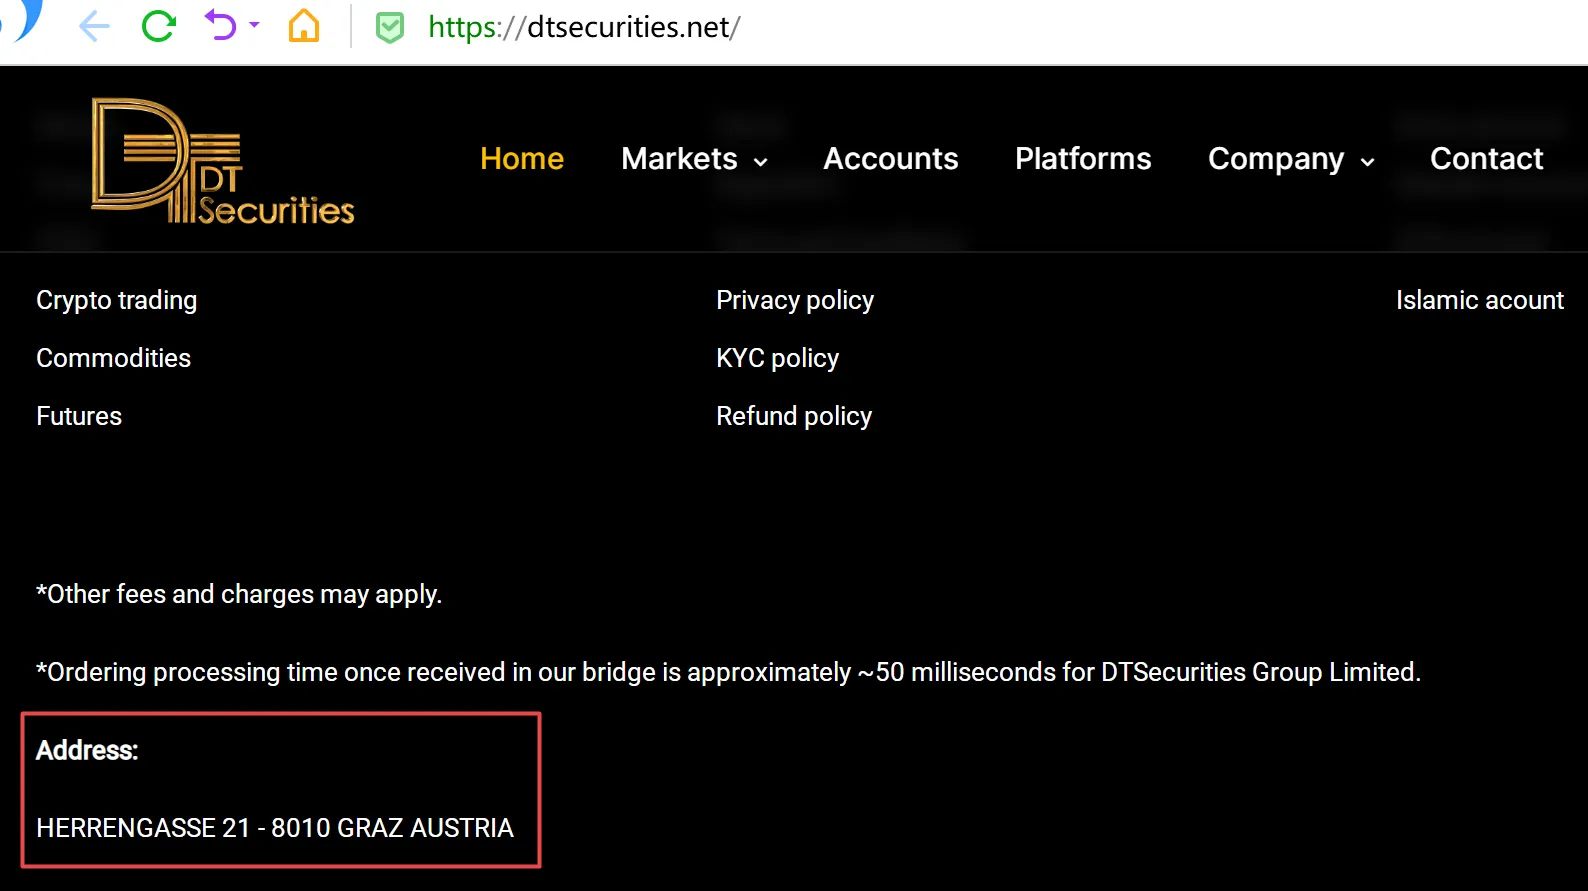Screen dimensions: 1588x891
Task: Open the browser home page icon
Action: click(x=304, y=26)
